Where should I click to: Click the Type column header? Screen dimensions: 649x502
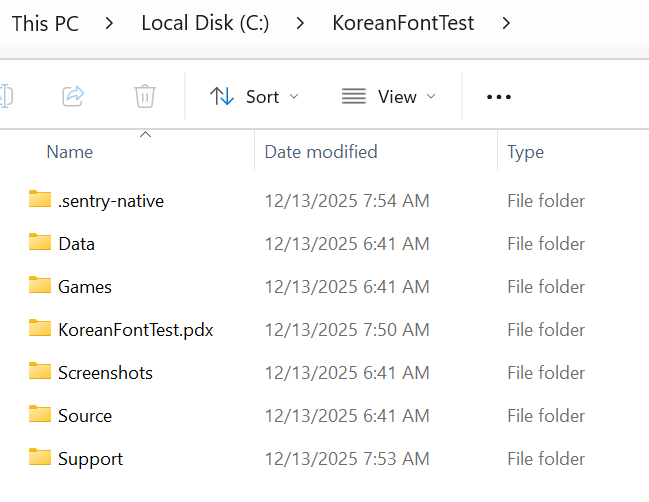coord(525,152)
